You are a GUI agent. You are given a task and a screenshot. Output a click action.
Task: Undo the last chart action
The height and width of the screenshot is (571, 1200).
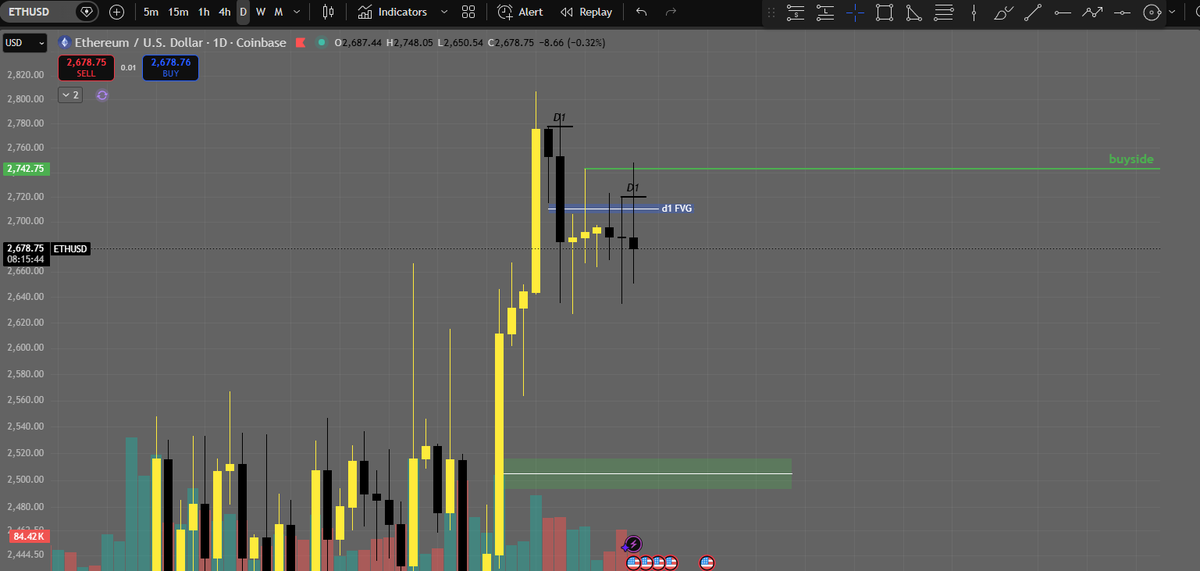(x=641, y=12)
